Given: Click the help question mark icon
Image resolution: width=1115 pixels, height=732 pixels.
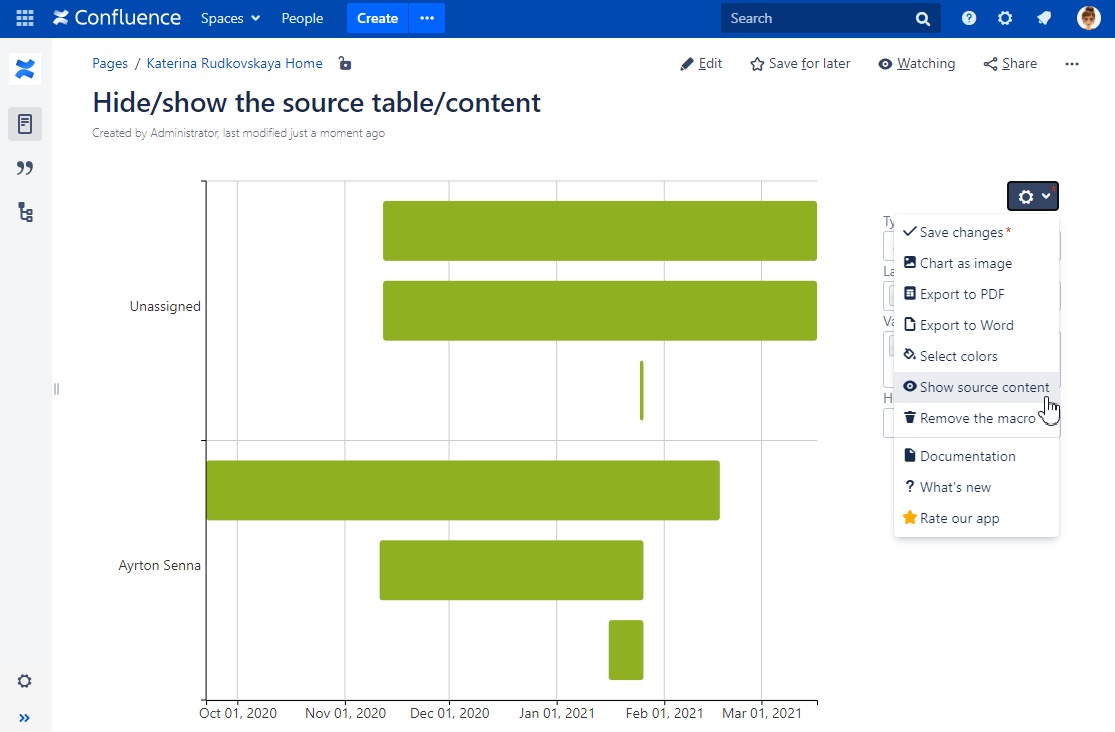Looking at the screenshot, I should coord(968,17).
